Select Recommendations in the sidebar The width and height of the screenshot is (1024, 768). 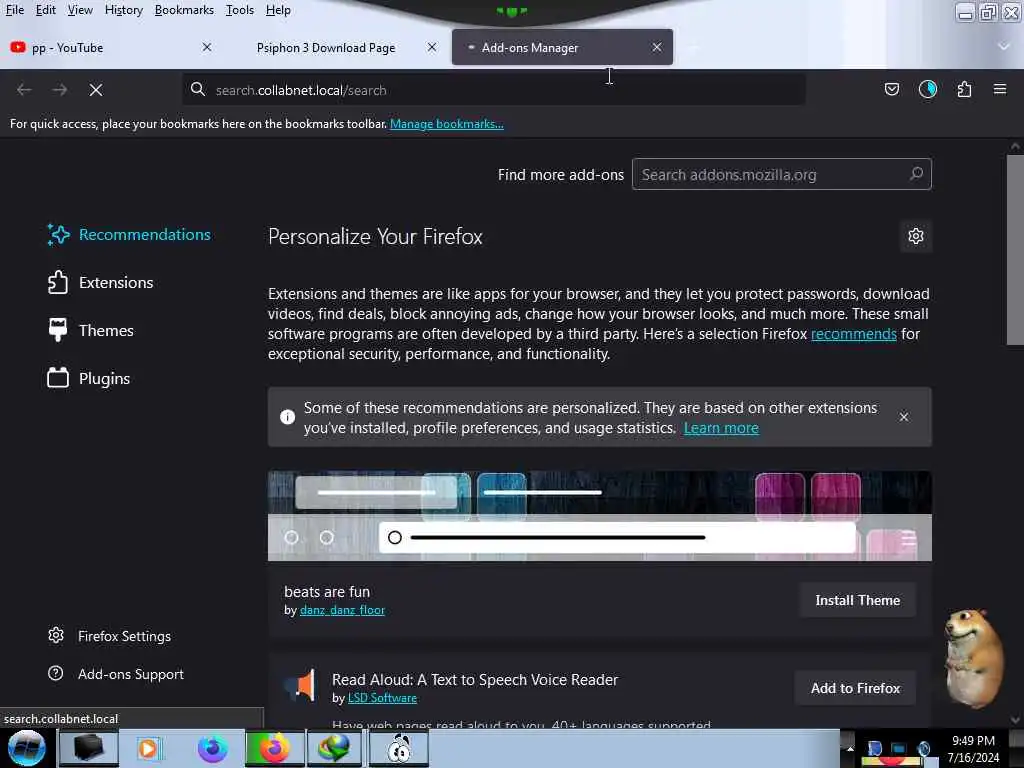click(x=129, y=234)
